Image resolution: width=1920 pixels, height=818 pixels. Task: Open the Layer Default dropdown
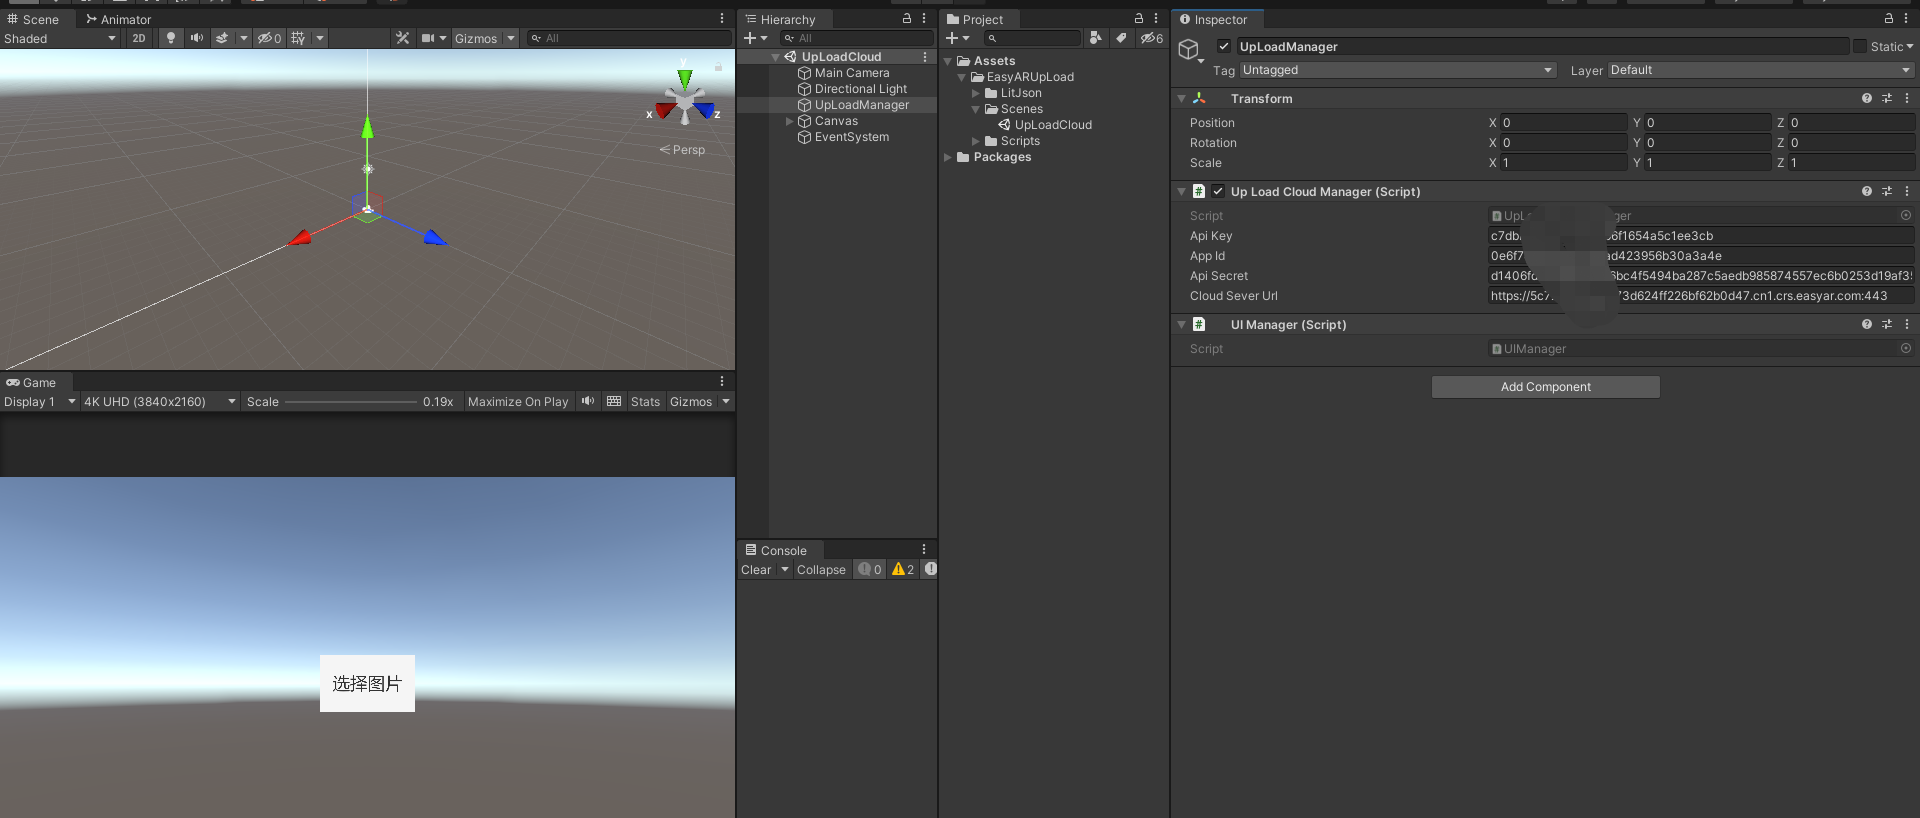tap(1760, 70)
